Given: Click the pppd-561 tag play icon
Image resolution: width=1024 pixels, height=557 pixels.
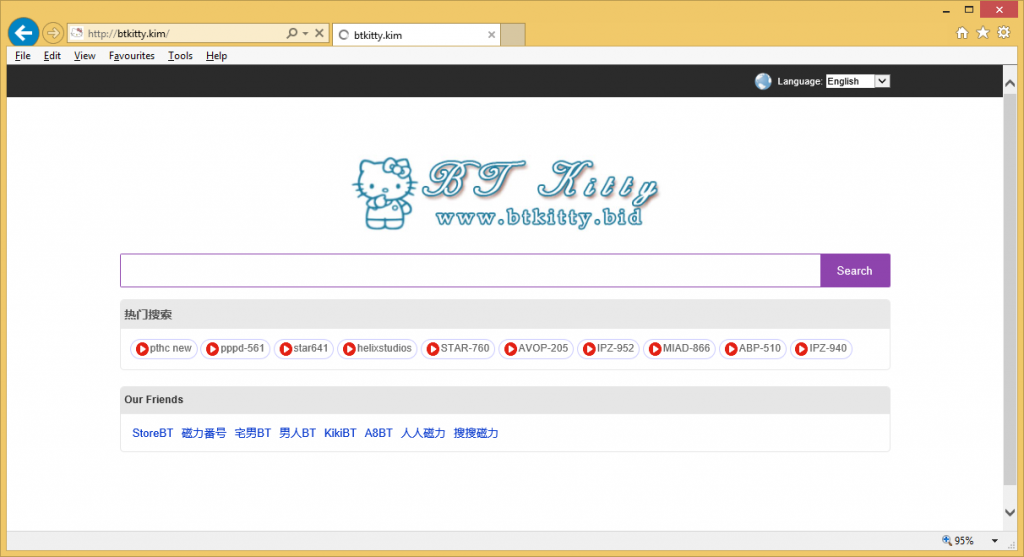Looking at the screenshot, I should pyautogui.click(x=212, y=349).
